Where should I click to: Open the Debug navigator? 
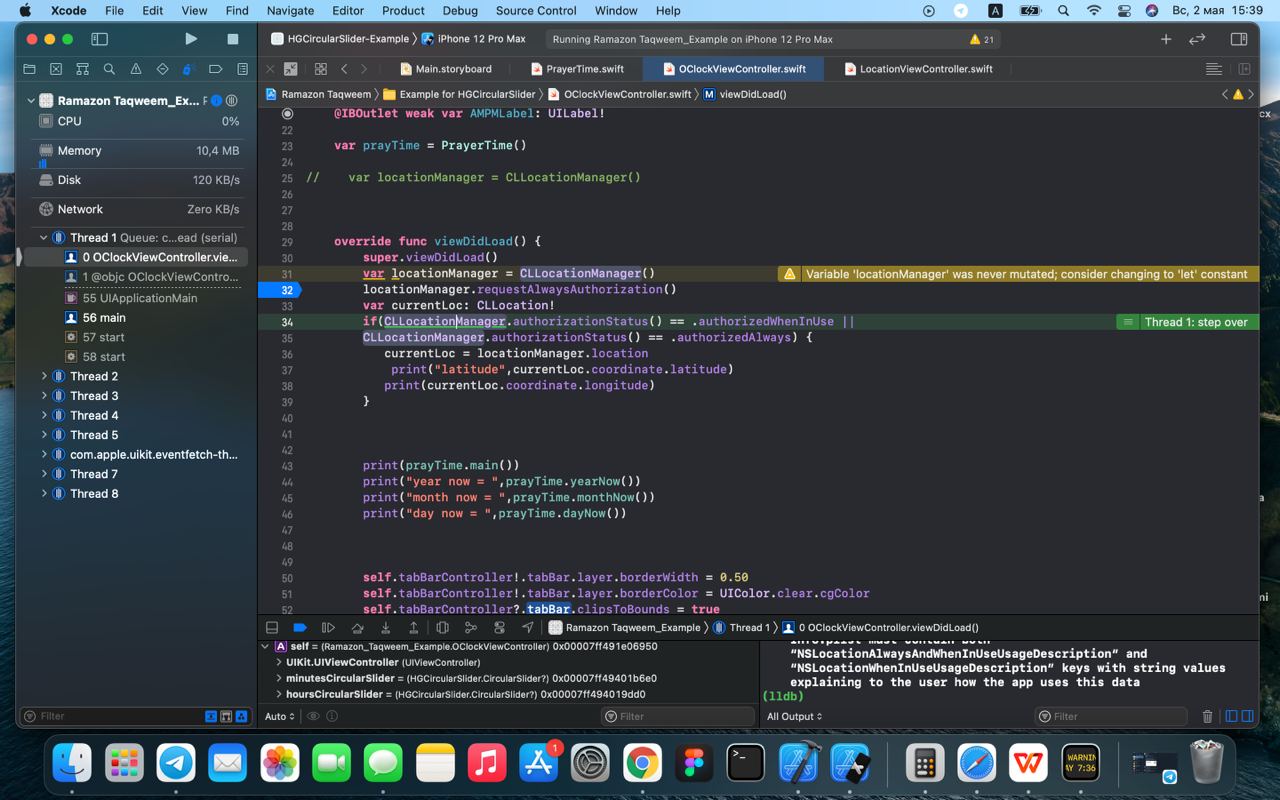[188, 69]
